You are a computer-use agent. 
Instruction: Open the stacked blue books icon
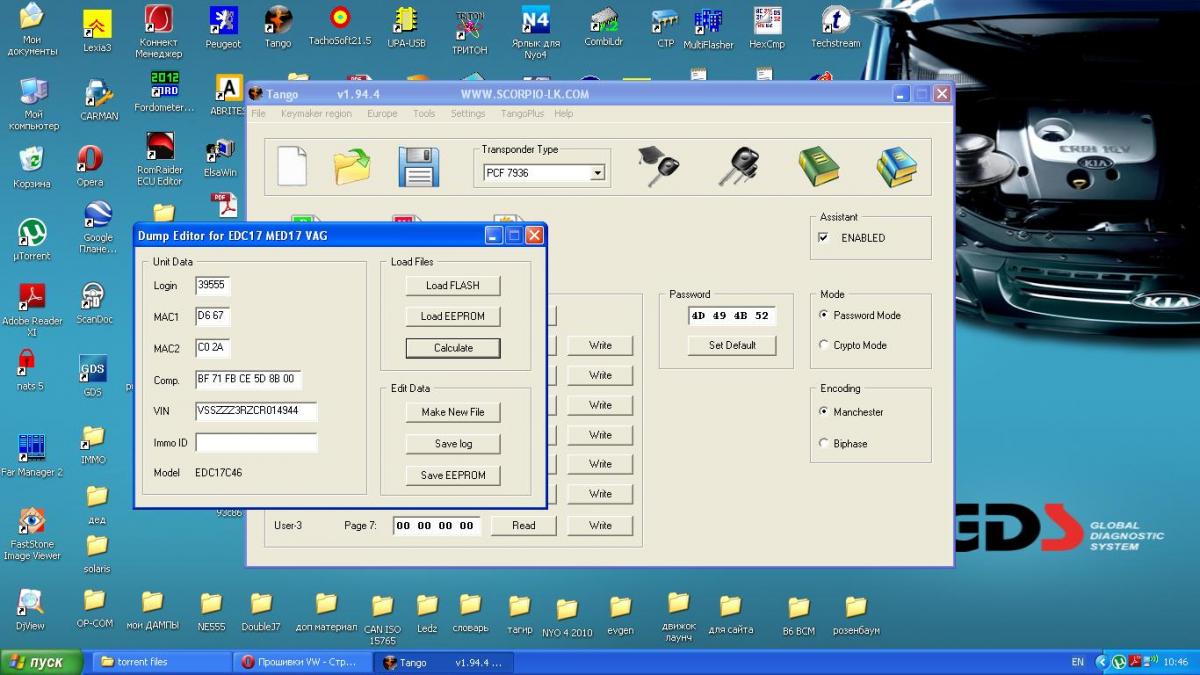897,166
